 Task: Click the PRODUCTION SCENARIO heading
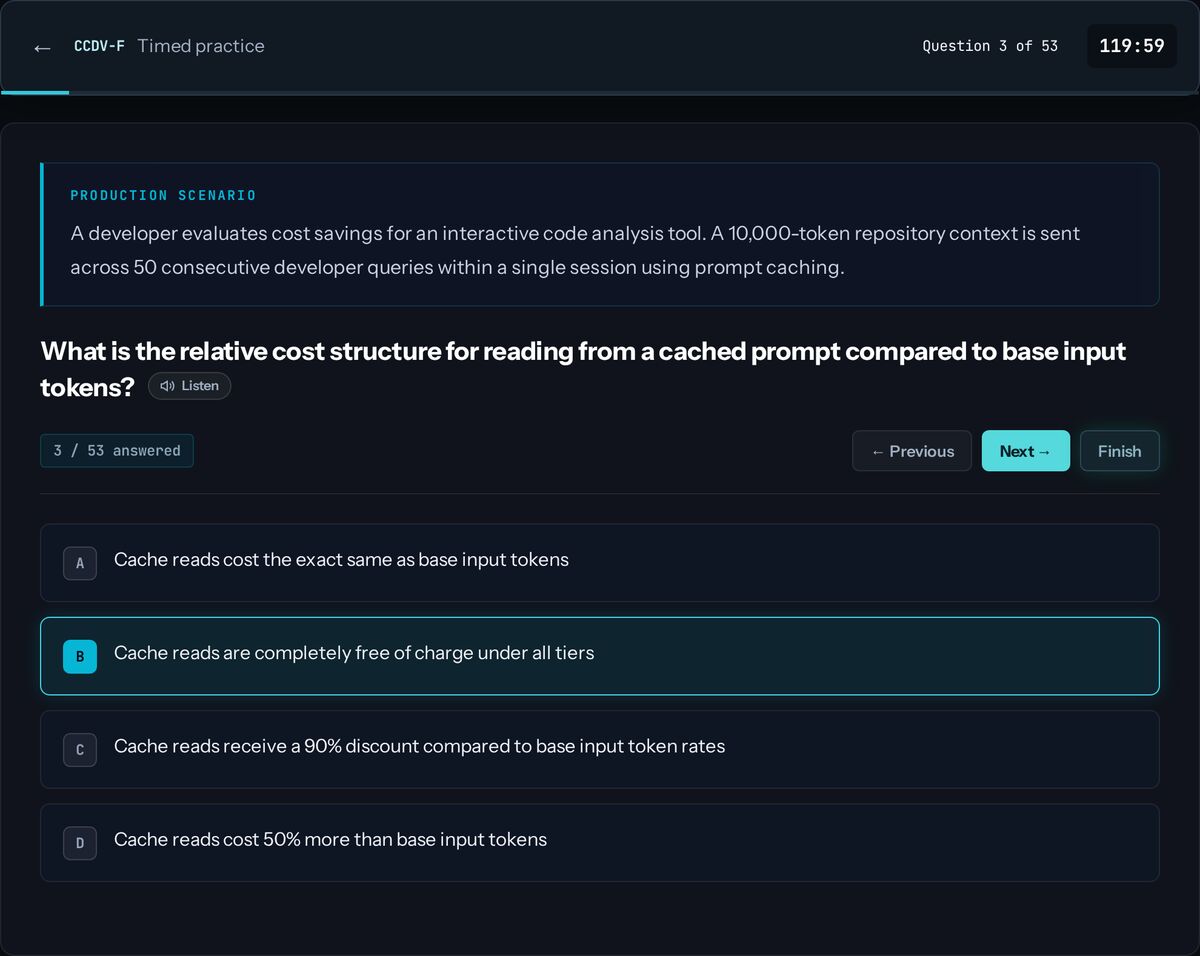tap(163, 195)
